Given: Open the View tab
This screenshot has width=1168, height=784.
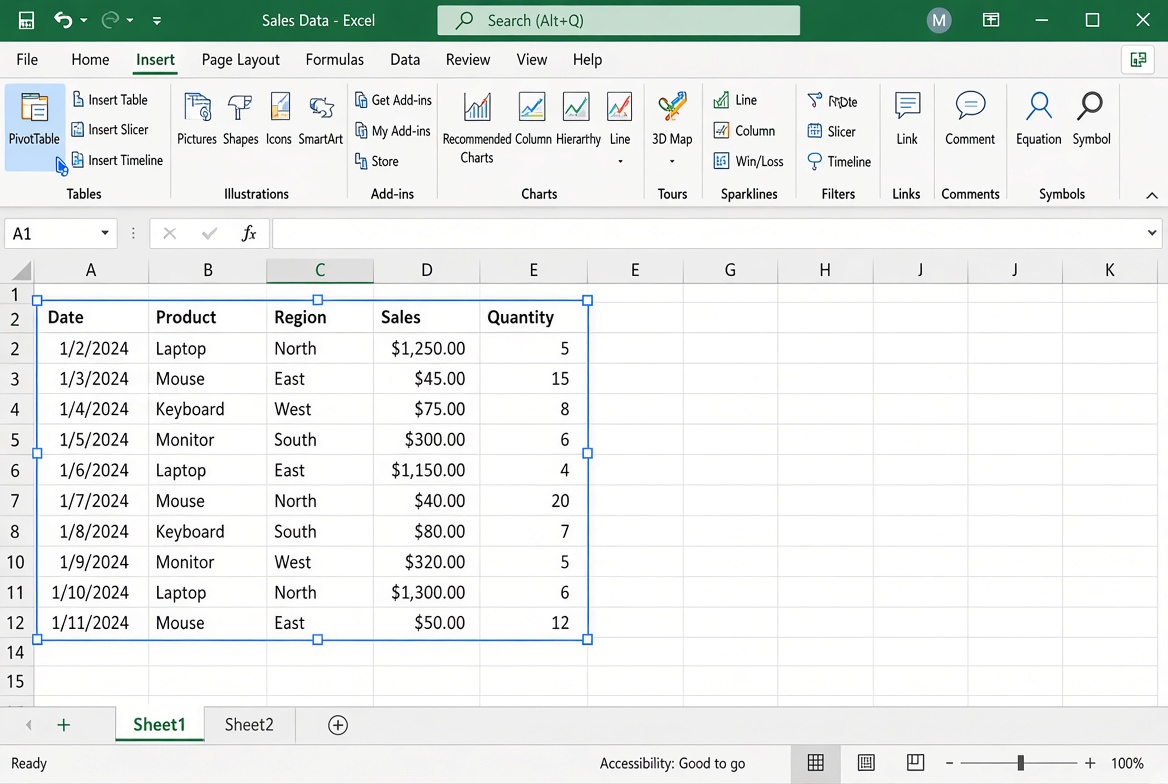Looking at the screenshot, I should pos(532,60).
